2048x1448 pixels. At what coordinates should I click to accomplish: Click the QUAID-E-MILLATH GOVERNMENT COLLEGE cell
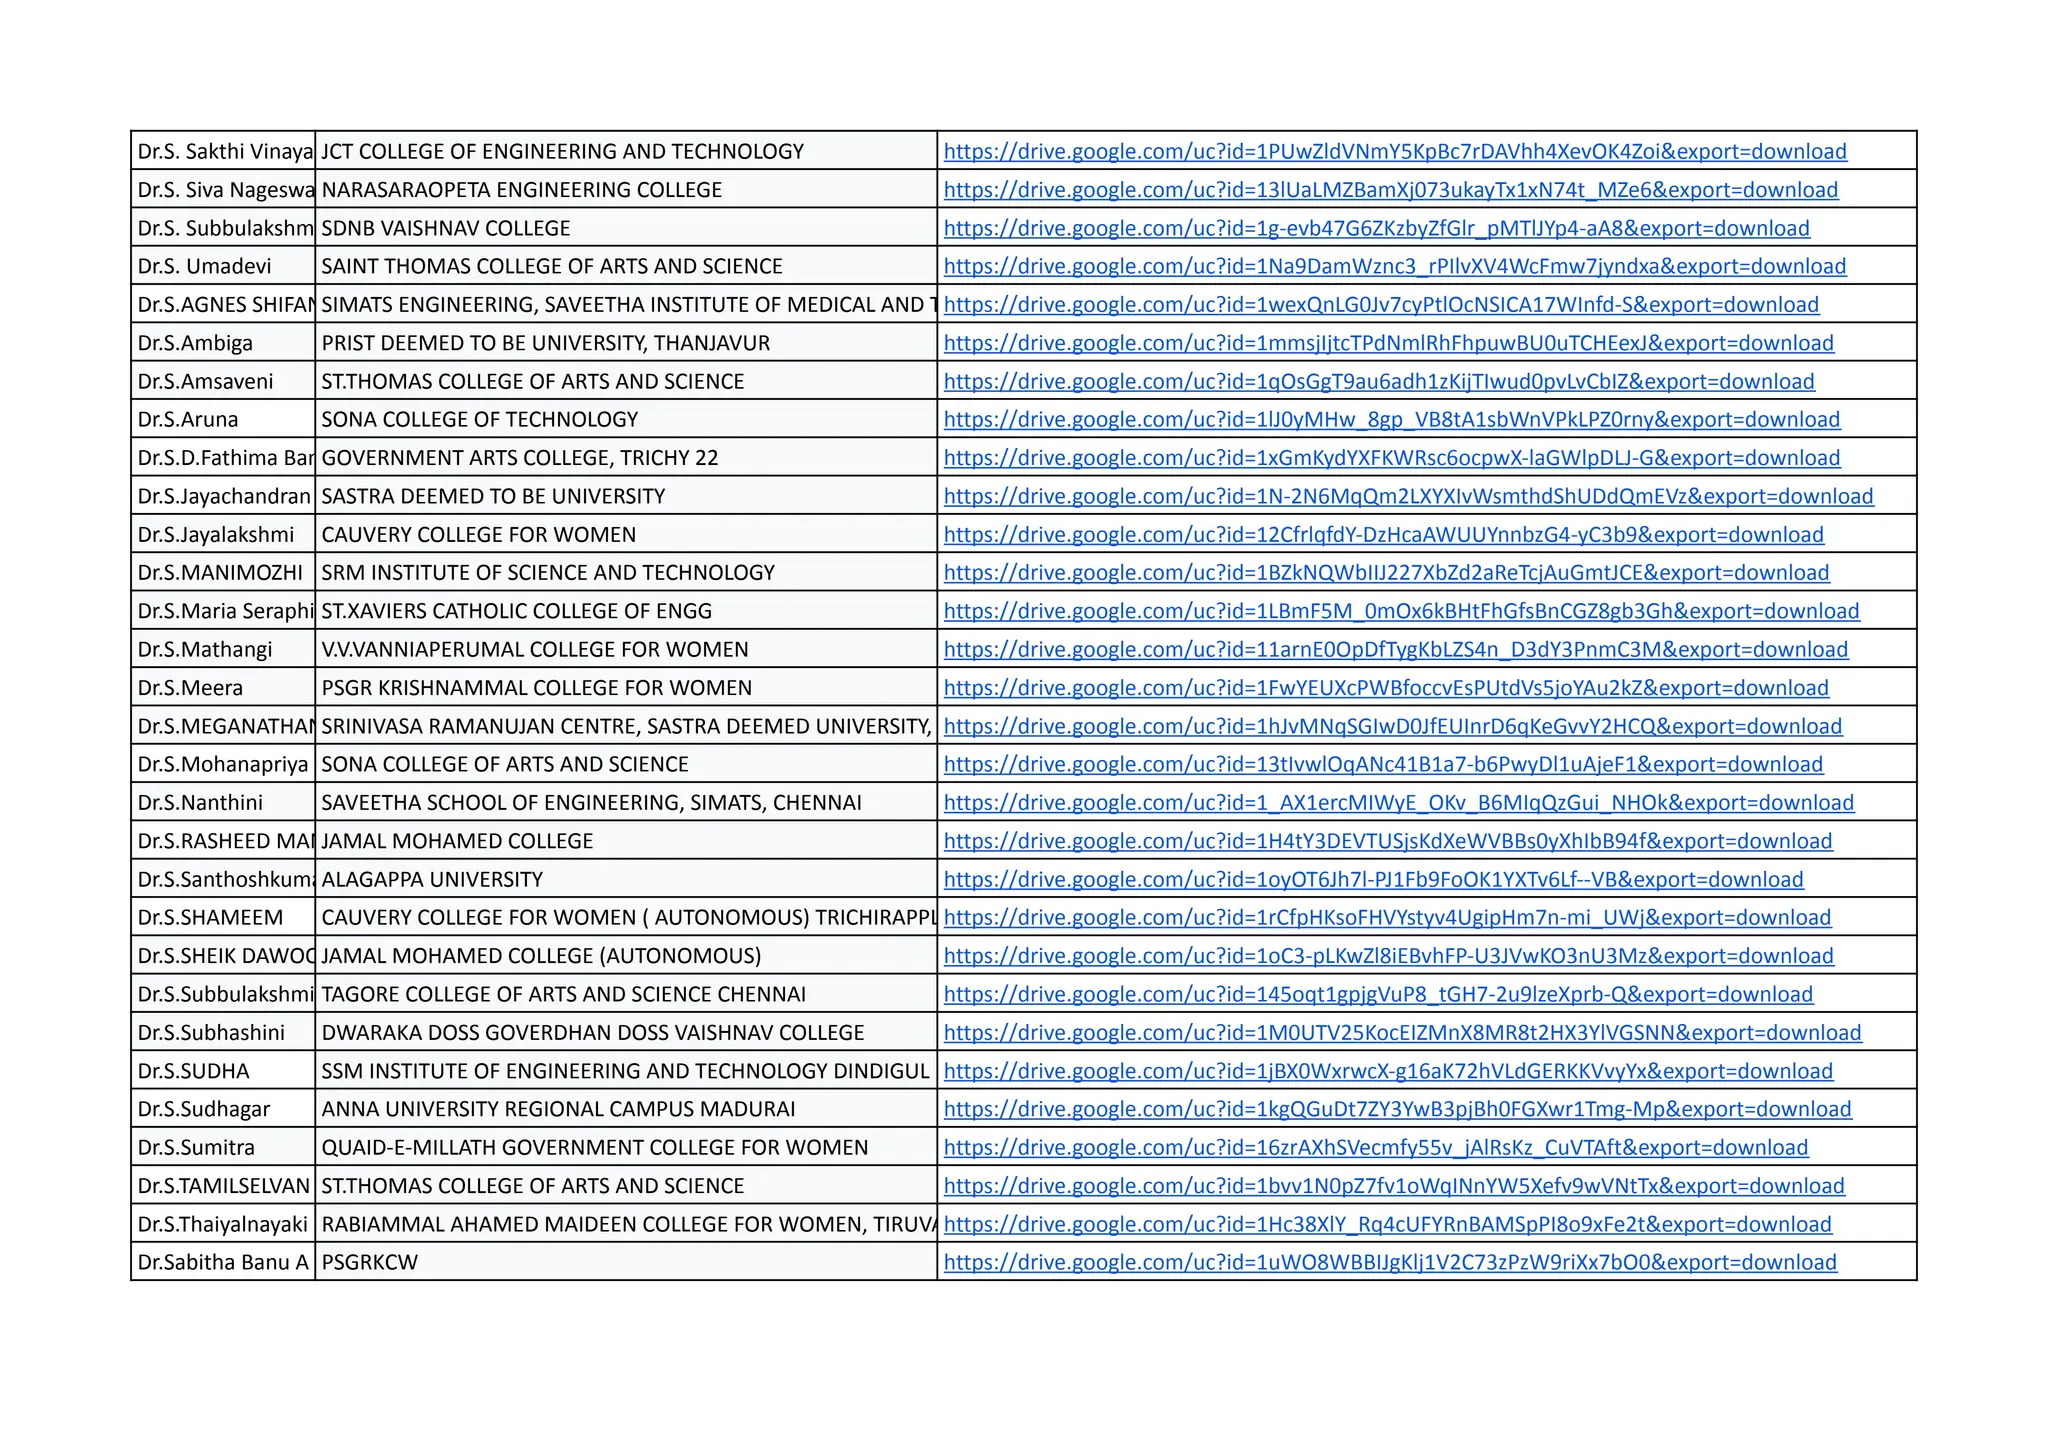594,1148
